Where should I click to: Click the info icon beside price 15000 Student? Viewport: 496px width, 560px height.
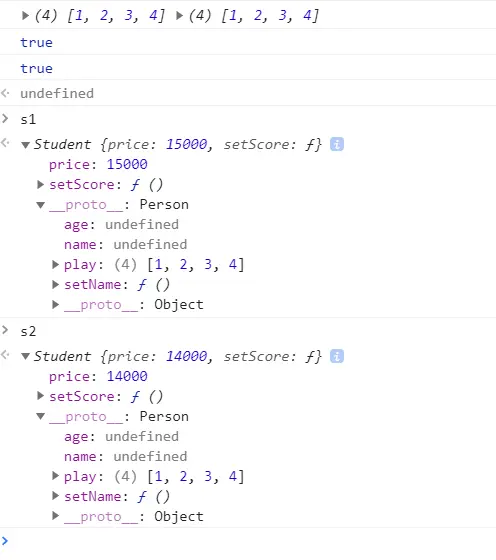click(x=337, y=144)
